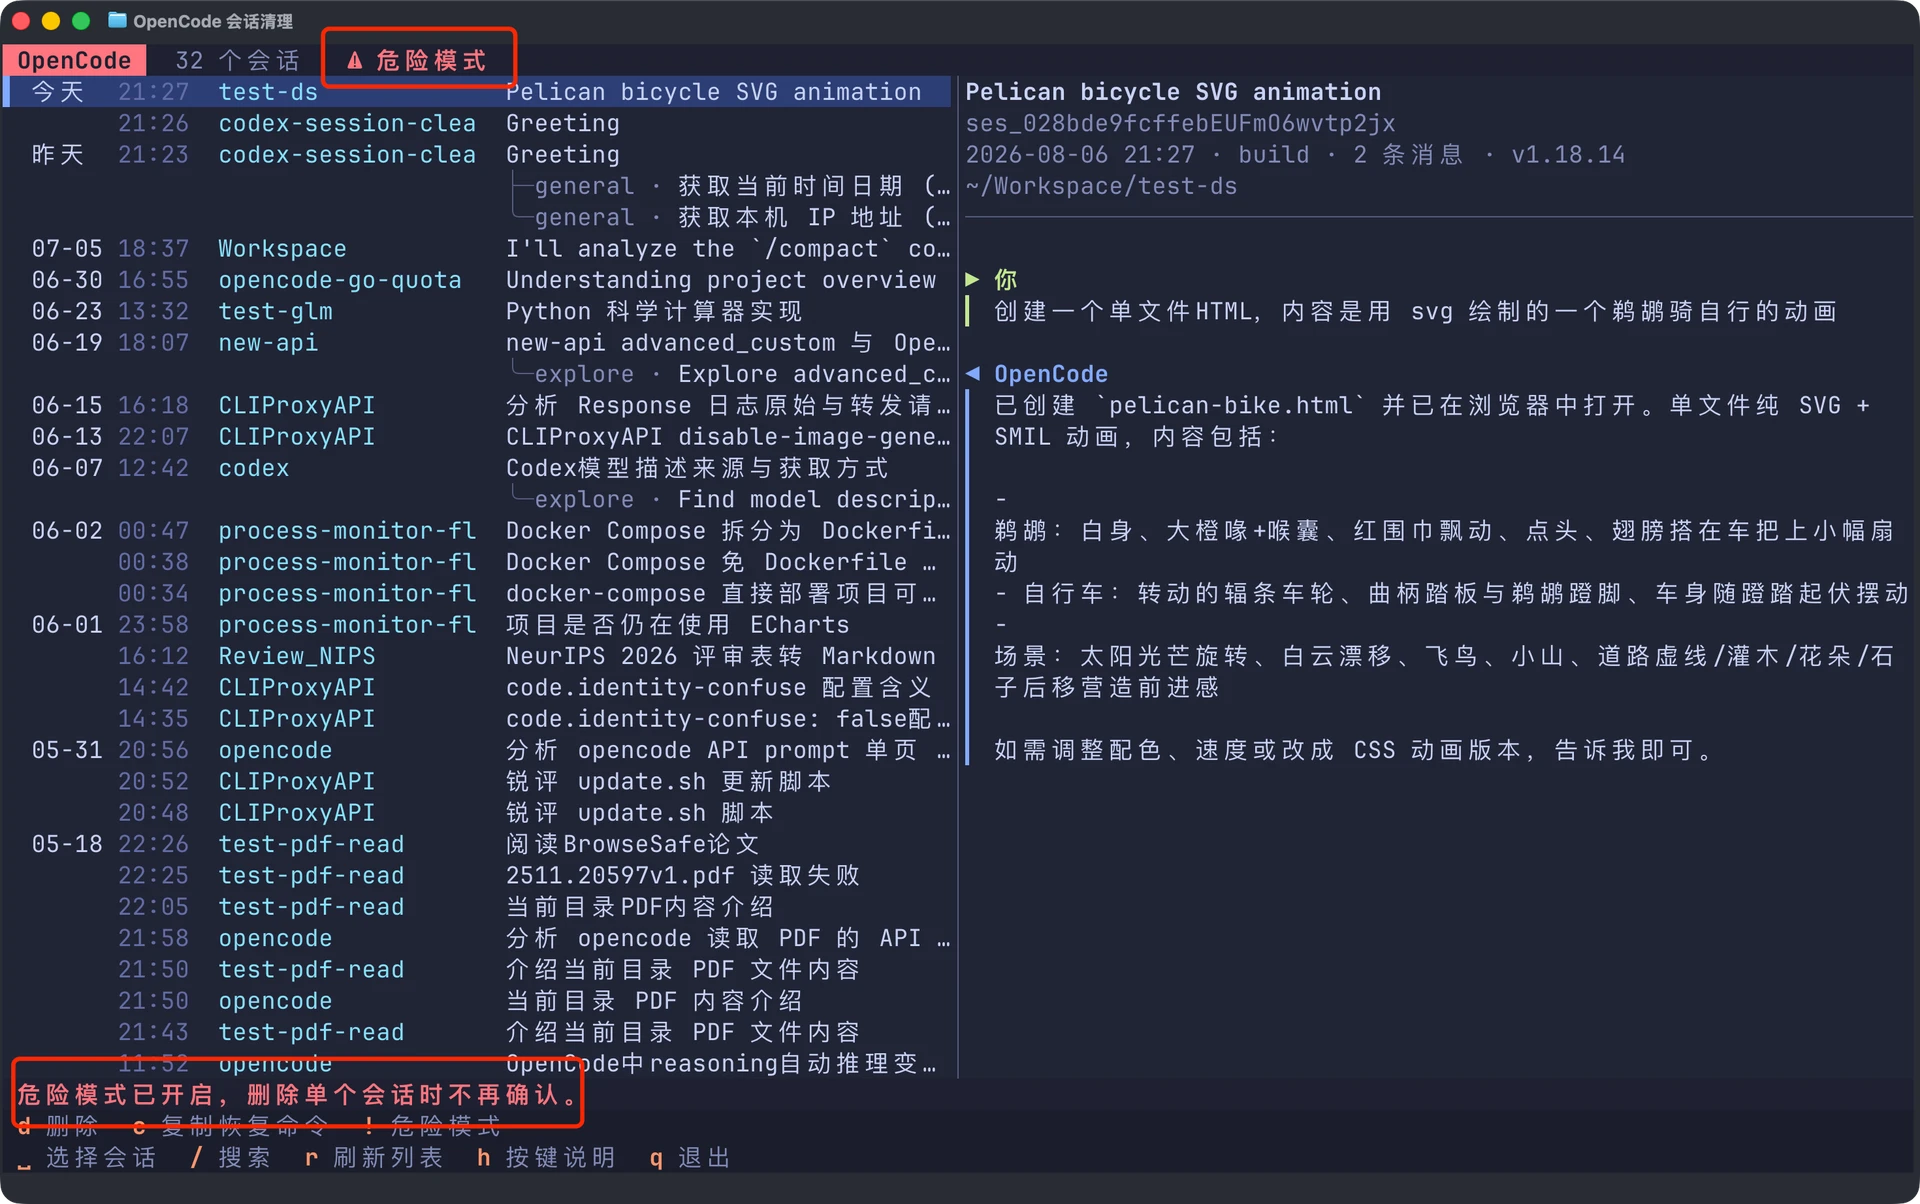This screenshot has width=1920, height=1204.
Task: Click the blue arrow marker beside OpenCode reply
Action: tap(972, 373)
